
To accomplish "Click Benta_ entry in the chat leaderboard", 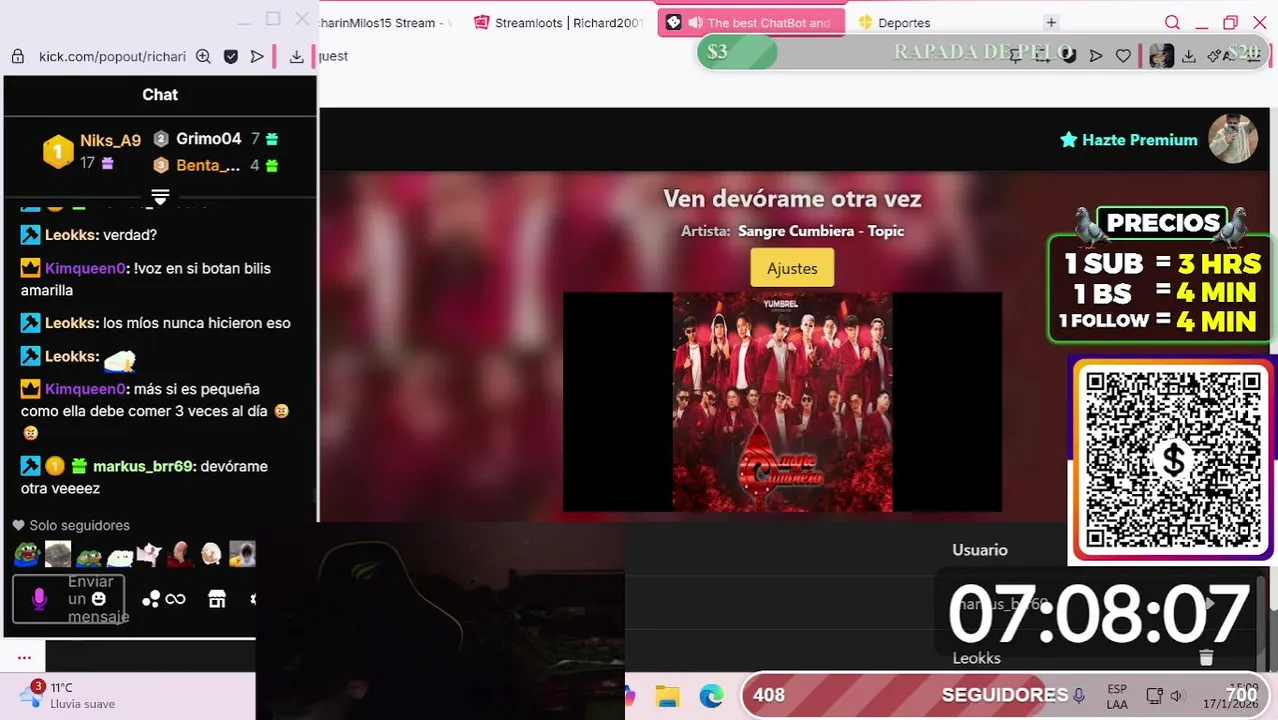I will point(208,165).
